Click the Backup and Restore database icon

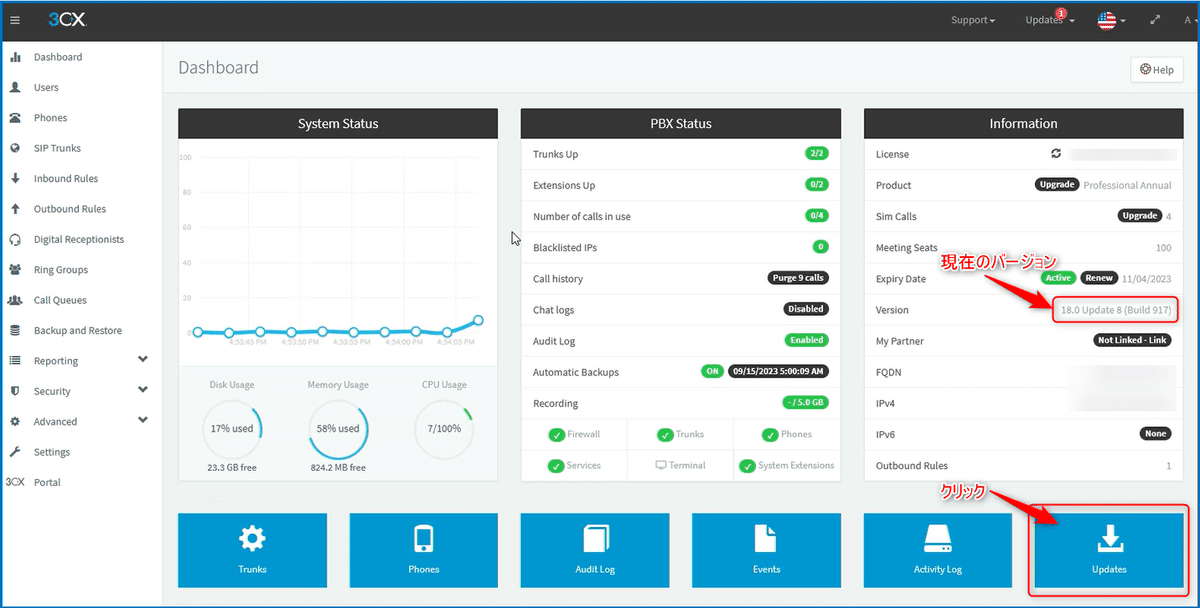pos(15,330)
